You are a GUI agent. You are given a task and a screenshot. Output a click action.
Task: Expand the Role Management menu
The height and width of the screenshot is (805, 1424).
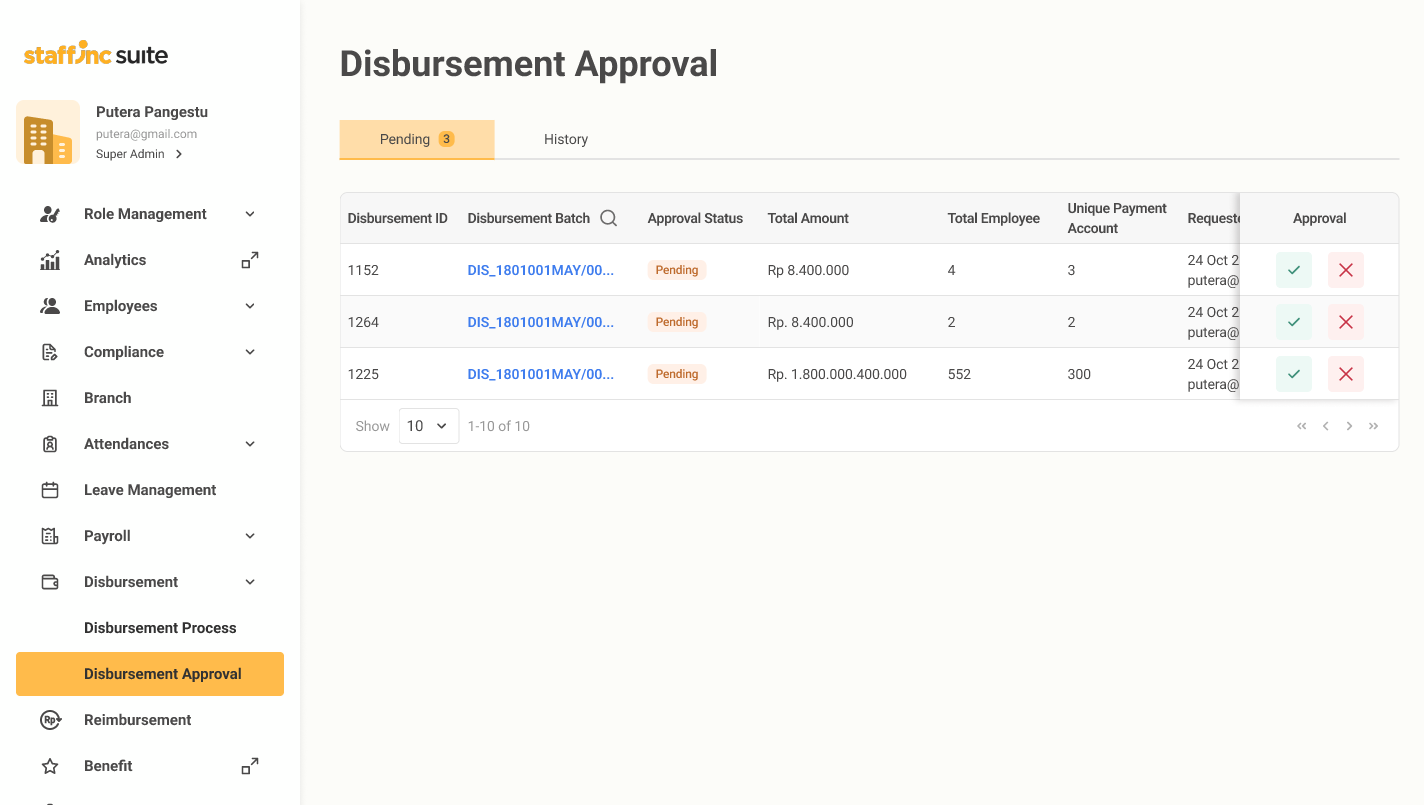click(250, 214)
